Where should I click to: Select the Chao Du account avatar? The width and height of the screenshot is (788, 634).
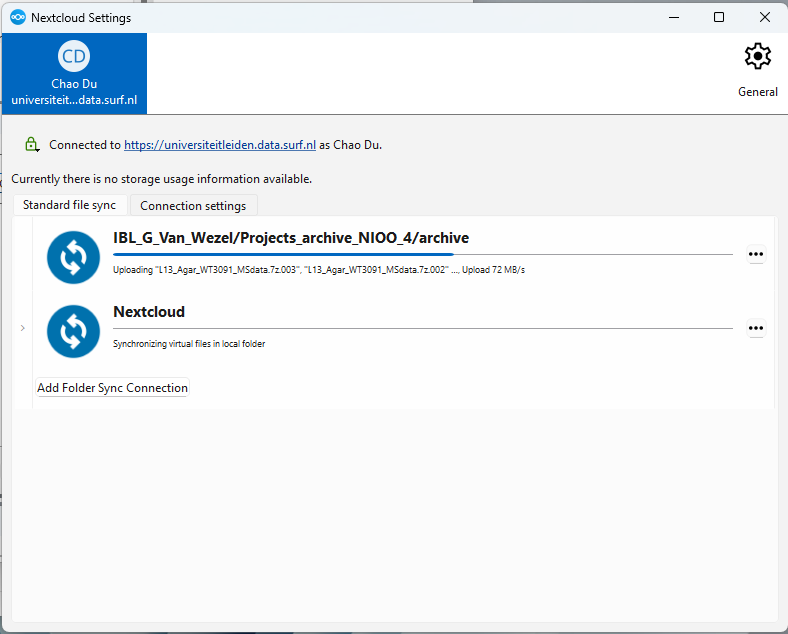[74, 56]
